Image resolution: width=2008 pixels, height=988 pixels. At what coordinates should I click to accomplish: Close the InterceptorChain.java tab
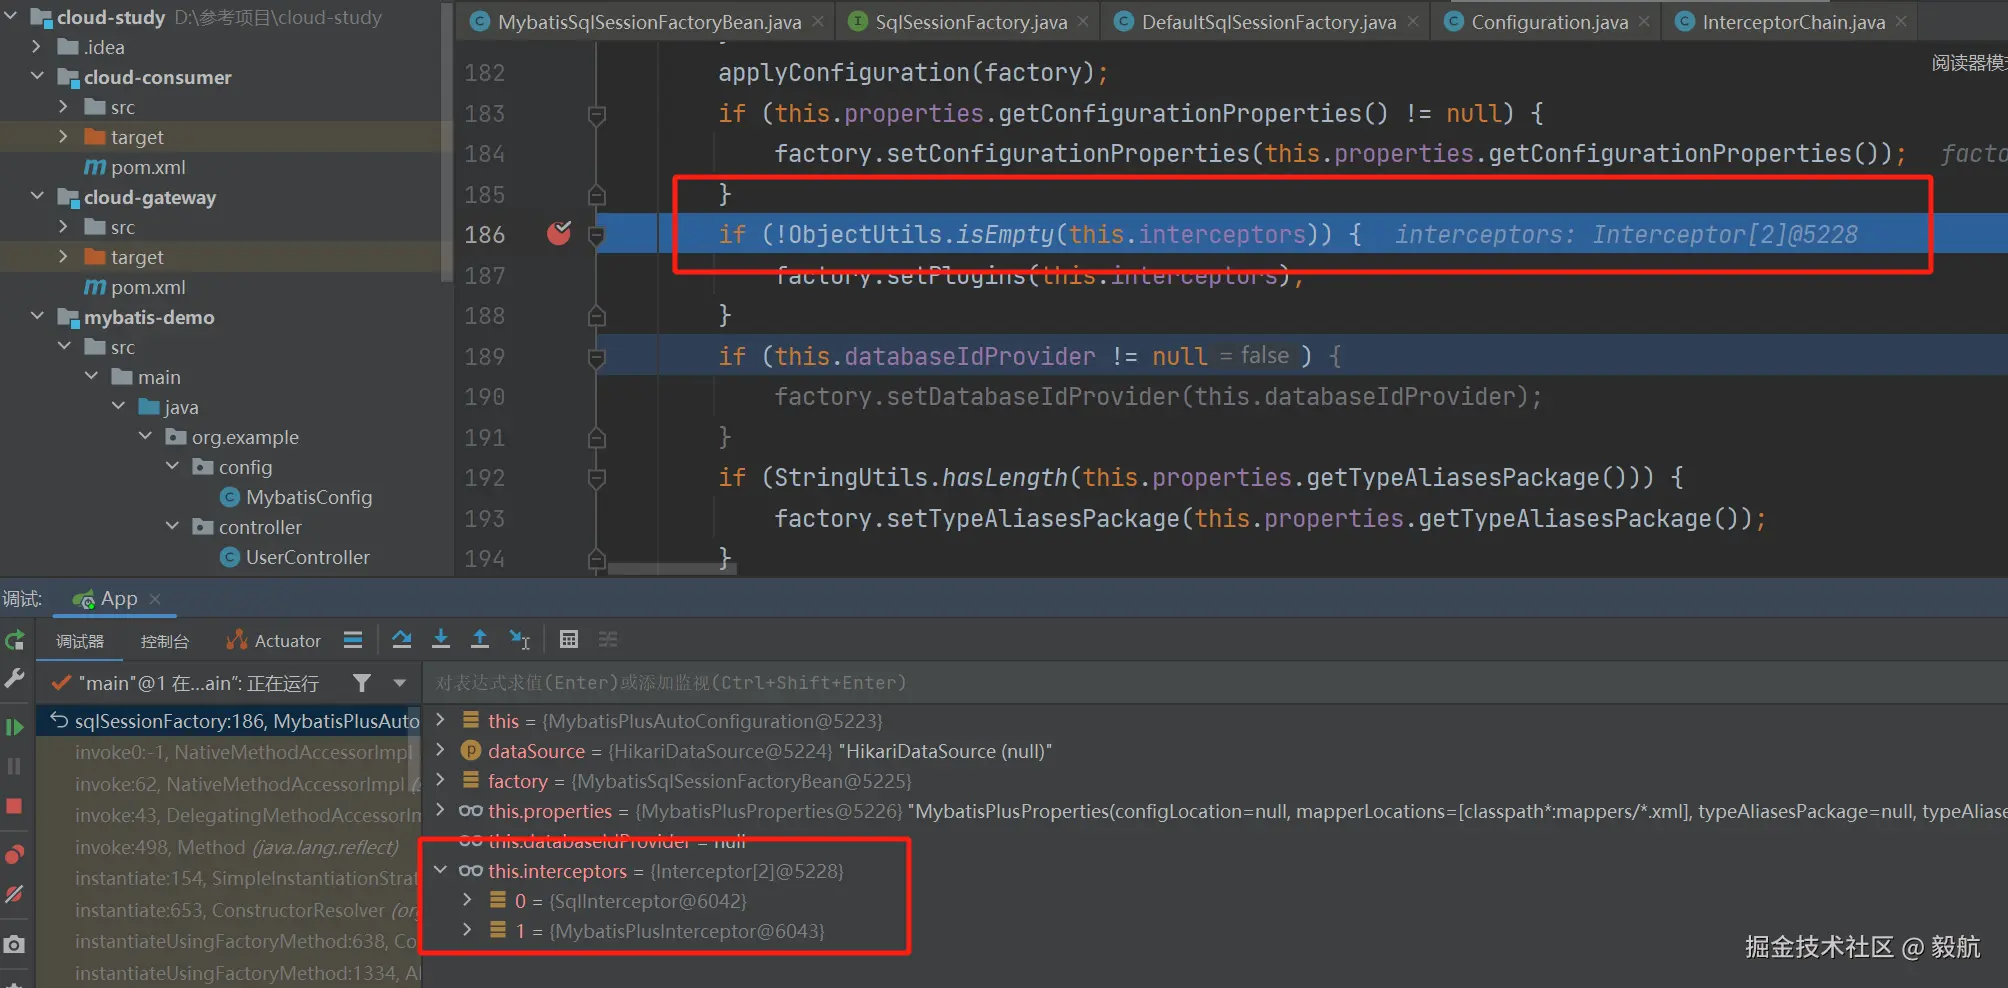click(x=1901, y=22)
